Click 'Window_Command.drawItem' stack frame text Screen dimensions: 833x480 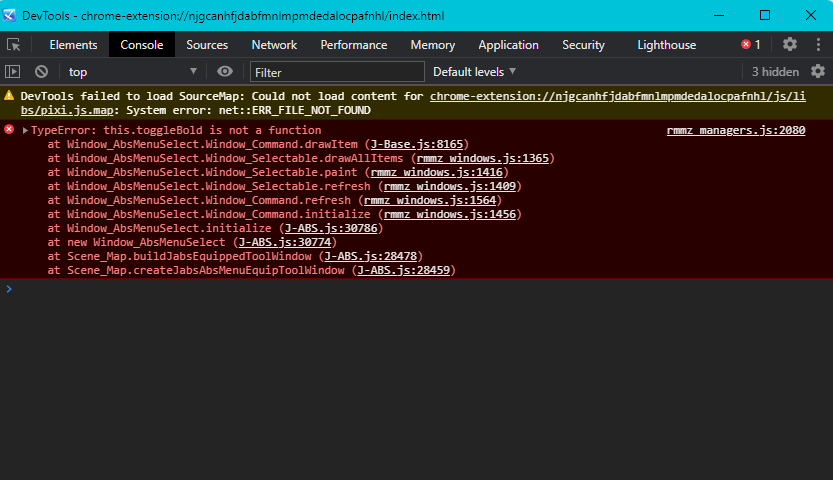tap(282, 144)
